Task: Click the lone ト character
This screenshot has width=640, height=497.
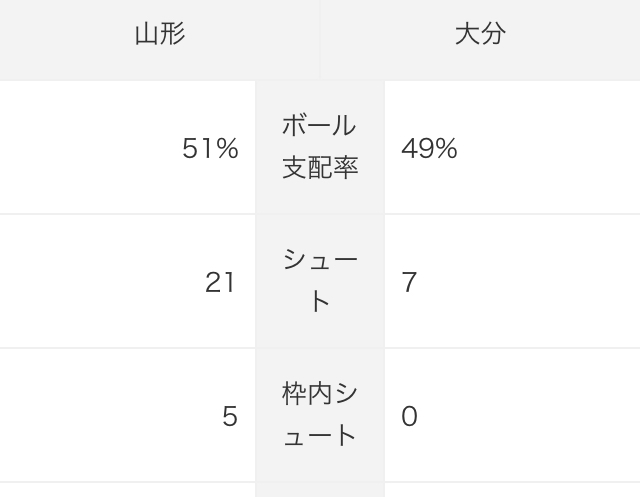Action: [x=319, y=302]
